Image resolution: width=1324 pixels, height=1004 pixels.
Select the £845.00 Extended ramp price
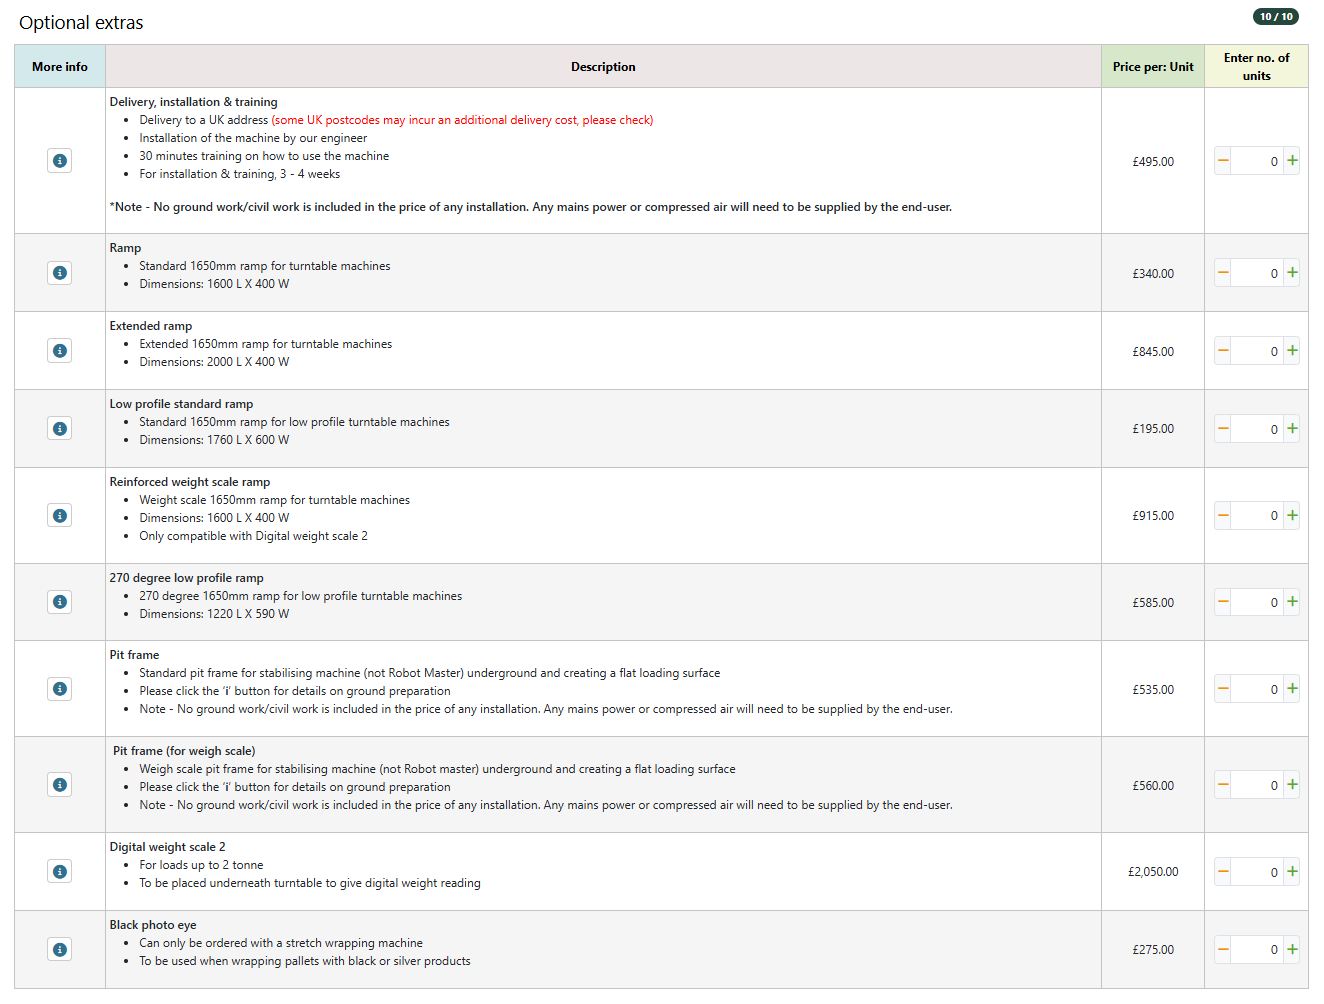coord(1153,351)
